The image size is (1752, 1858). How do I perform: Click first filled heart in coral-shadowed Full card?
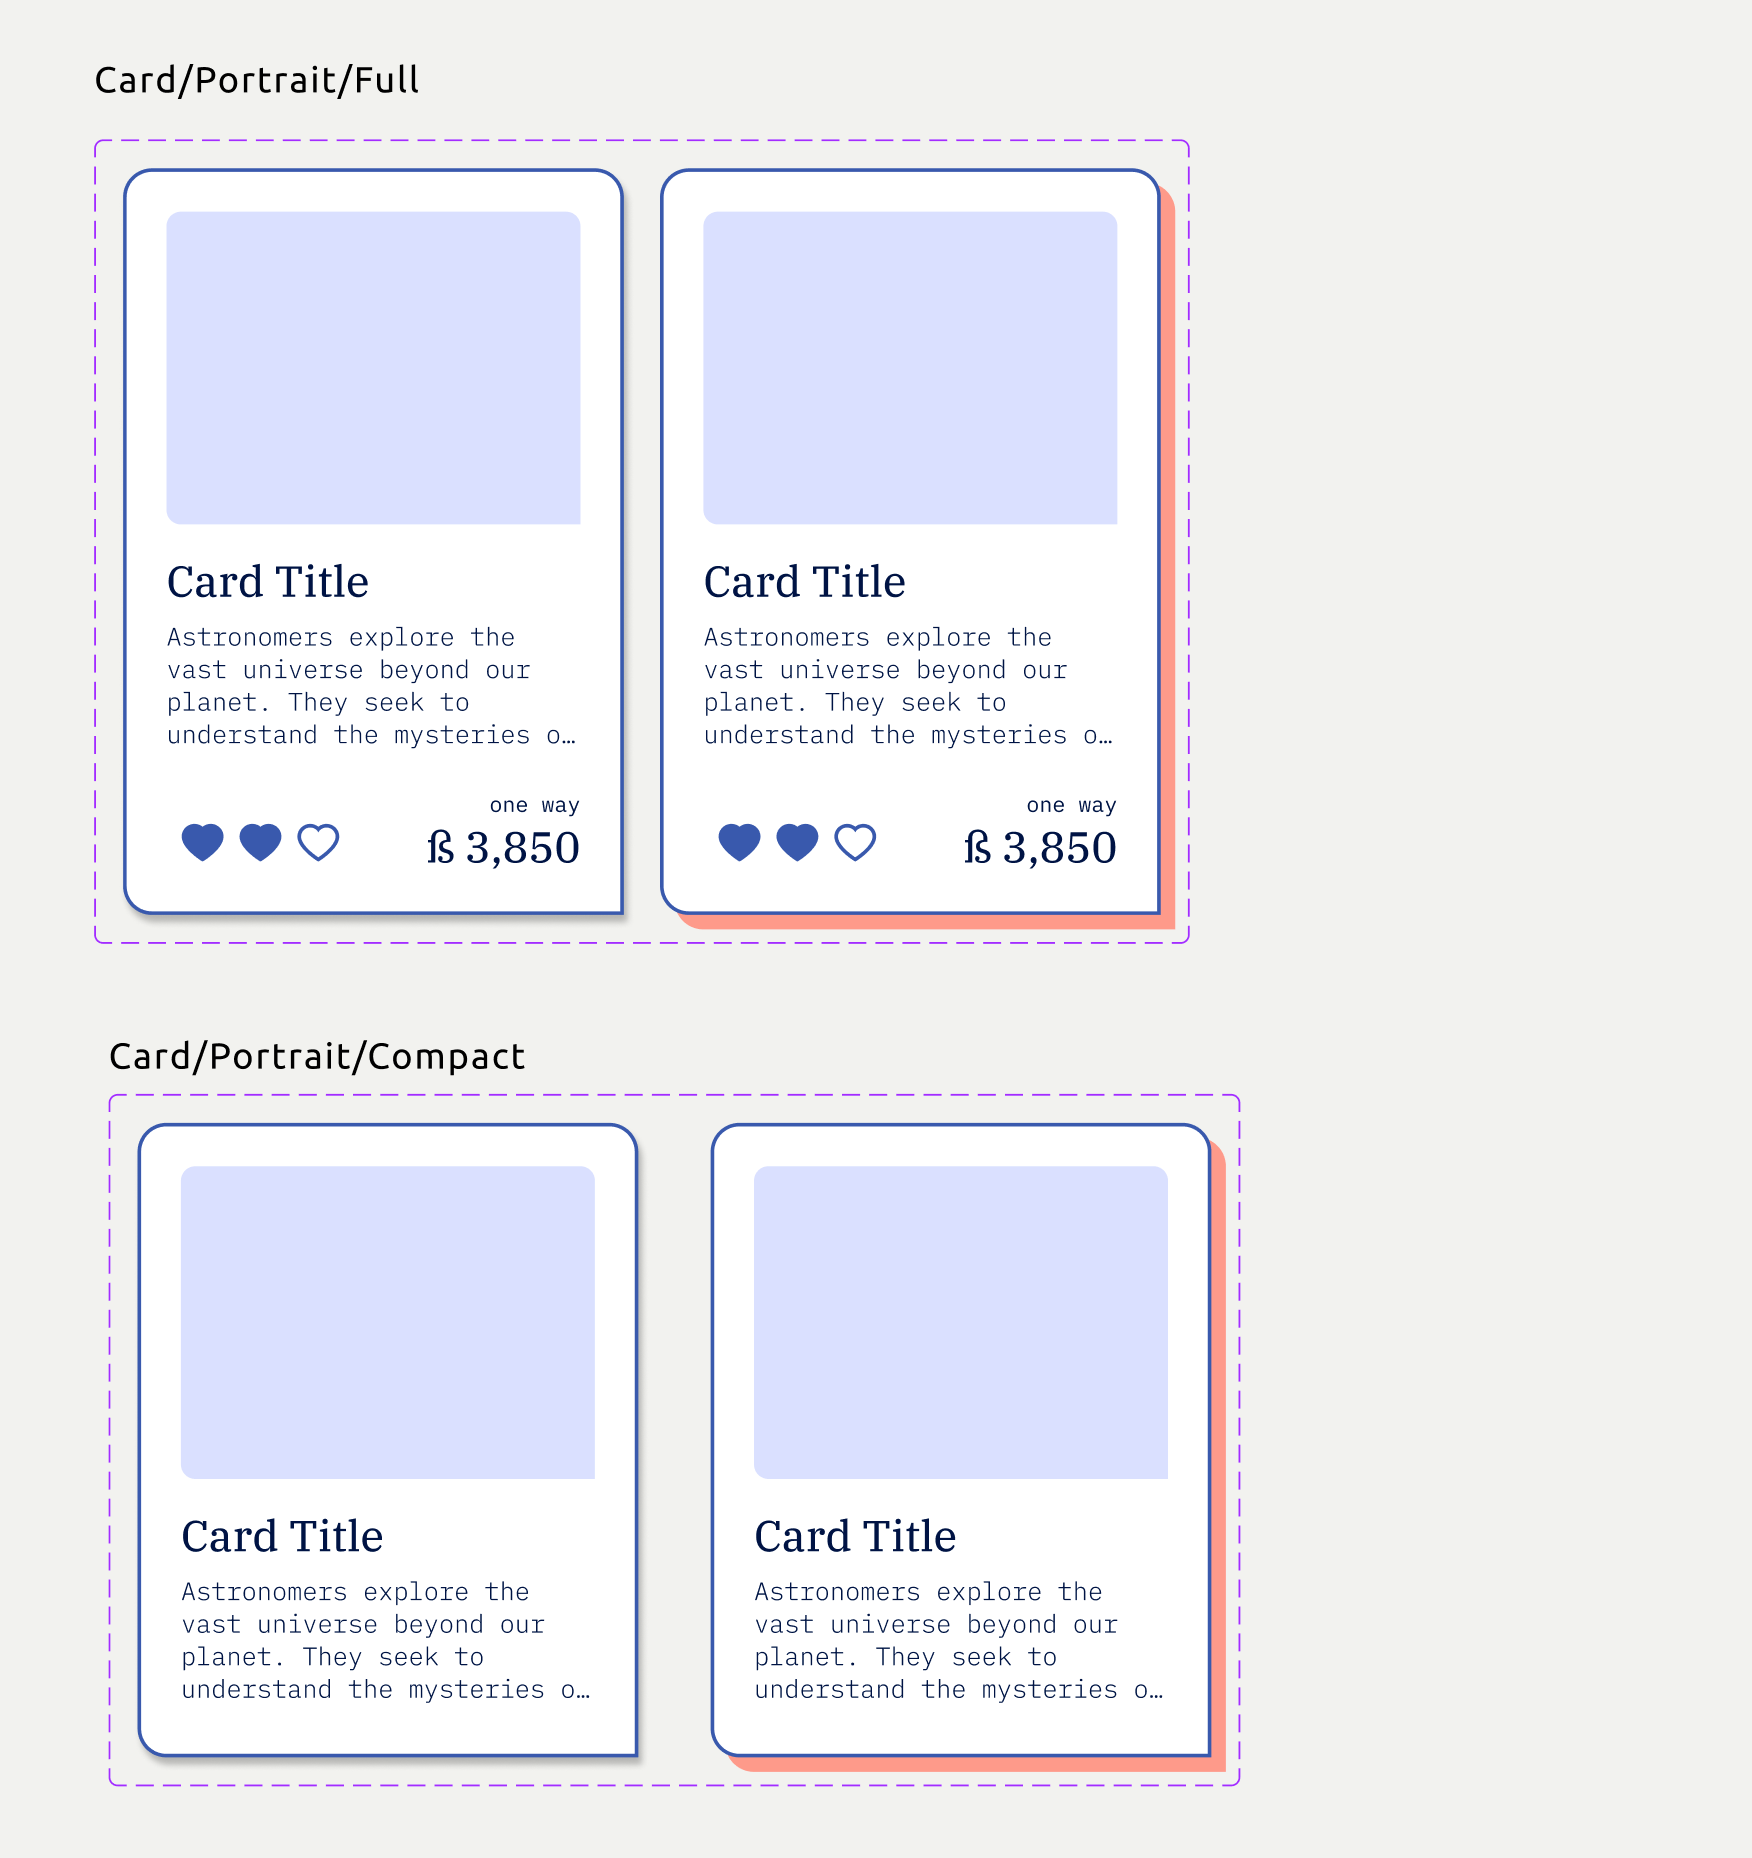(x=739, y=842)
